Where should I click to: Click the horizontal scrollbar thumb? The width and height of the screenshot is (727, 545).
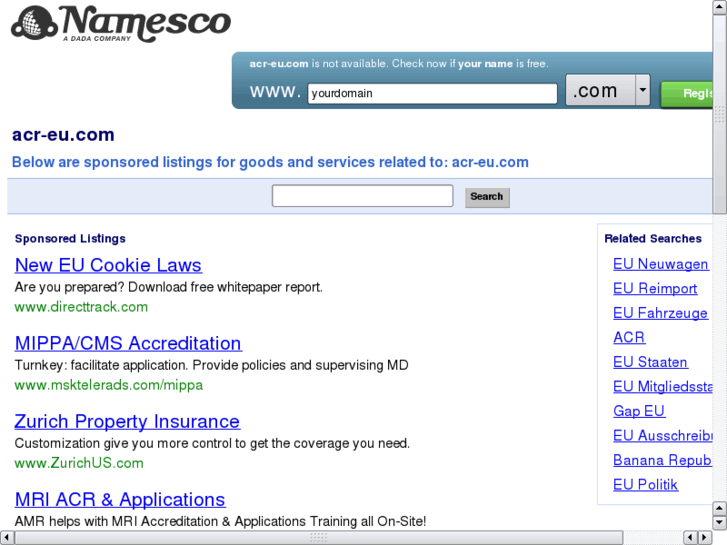tap(319, 538)
